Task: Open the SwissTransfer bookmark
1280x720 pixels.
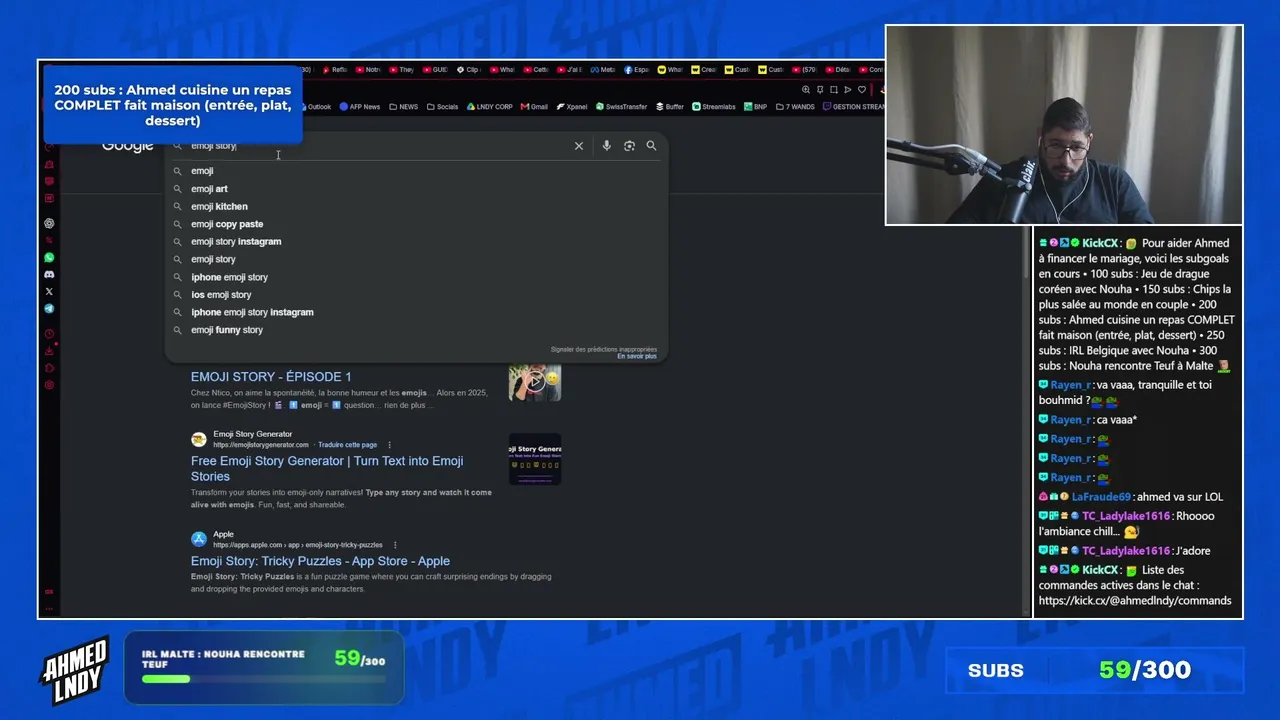Action: tap(622, 107)
